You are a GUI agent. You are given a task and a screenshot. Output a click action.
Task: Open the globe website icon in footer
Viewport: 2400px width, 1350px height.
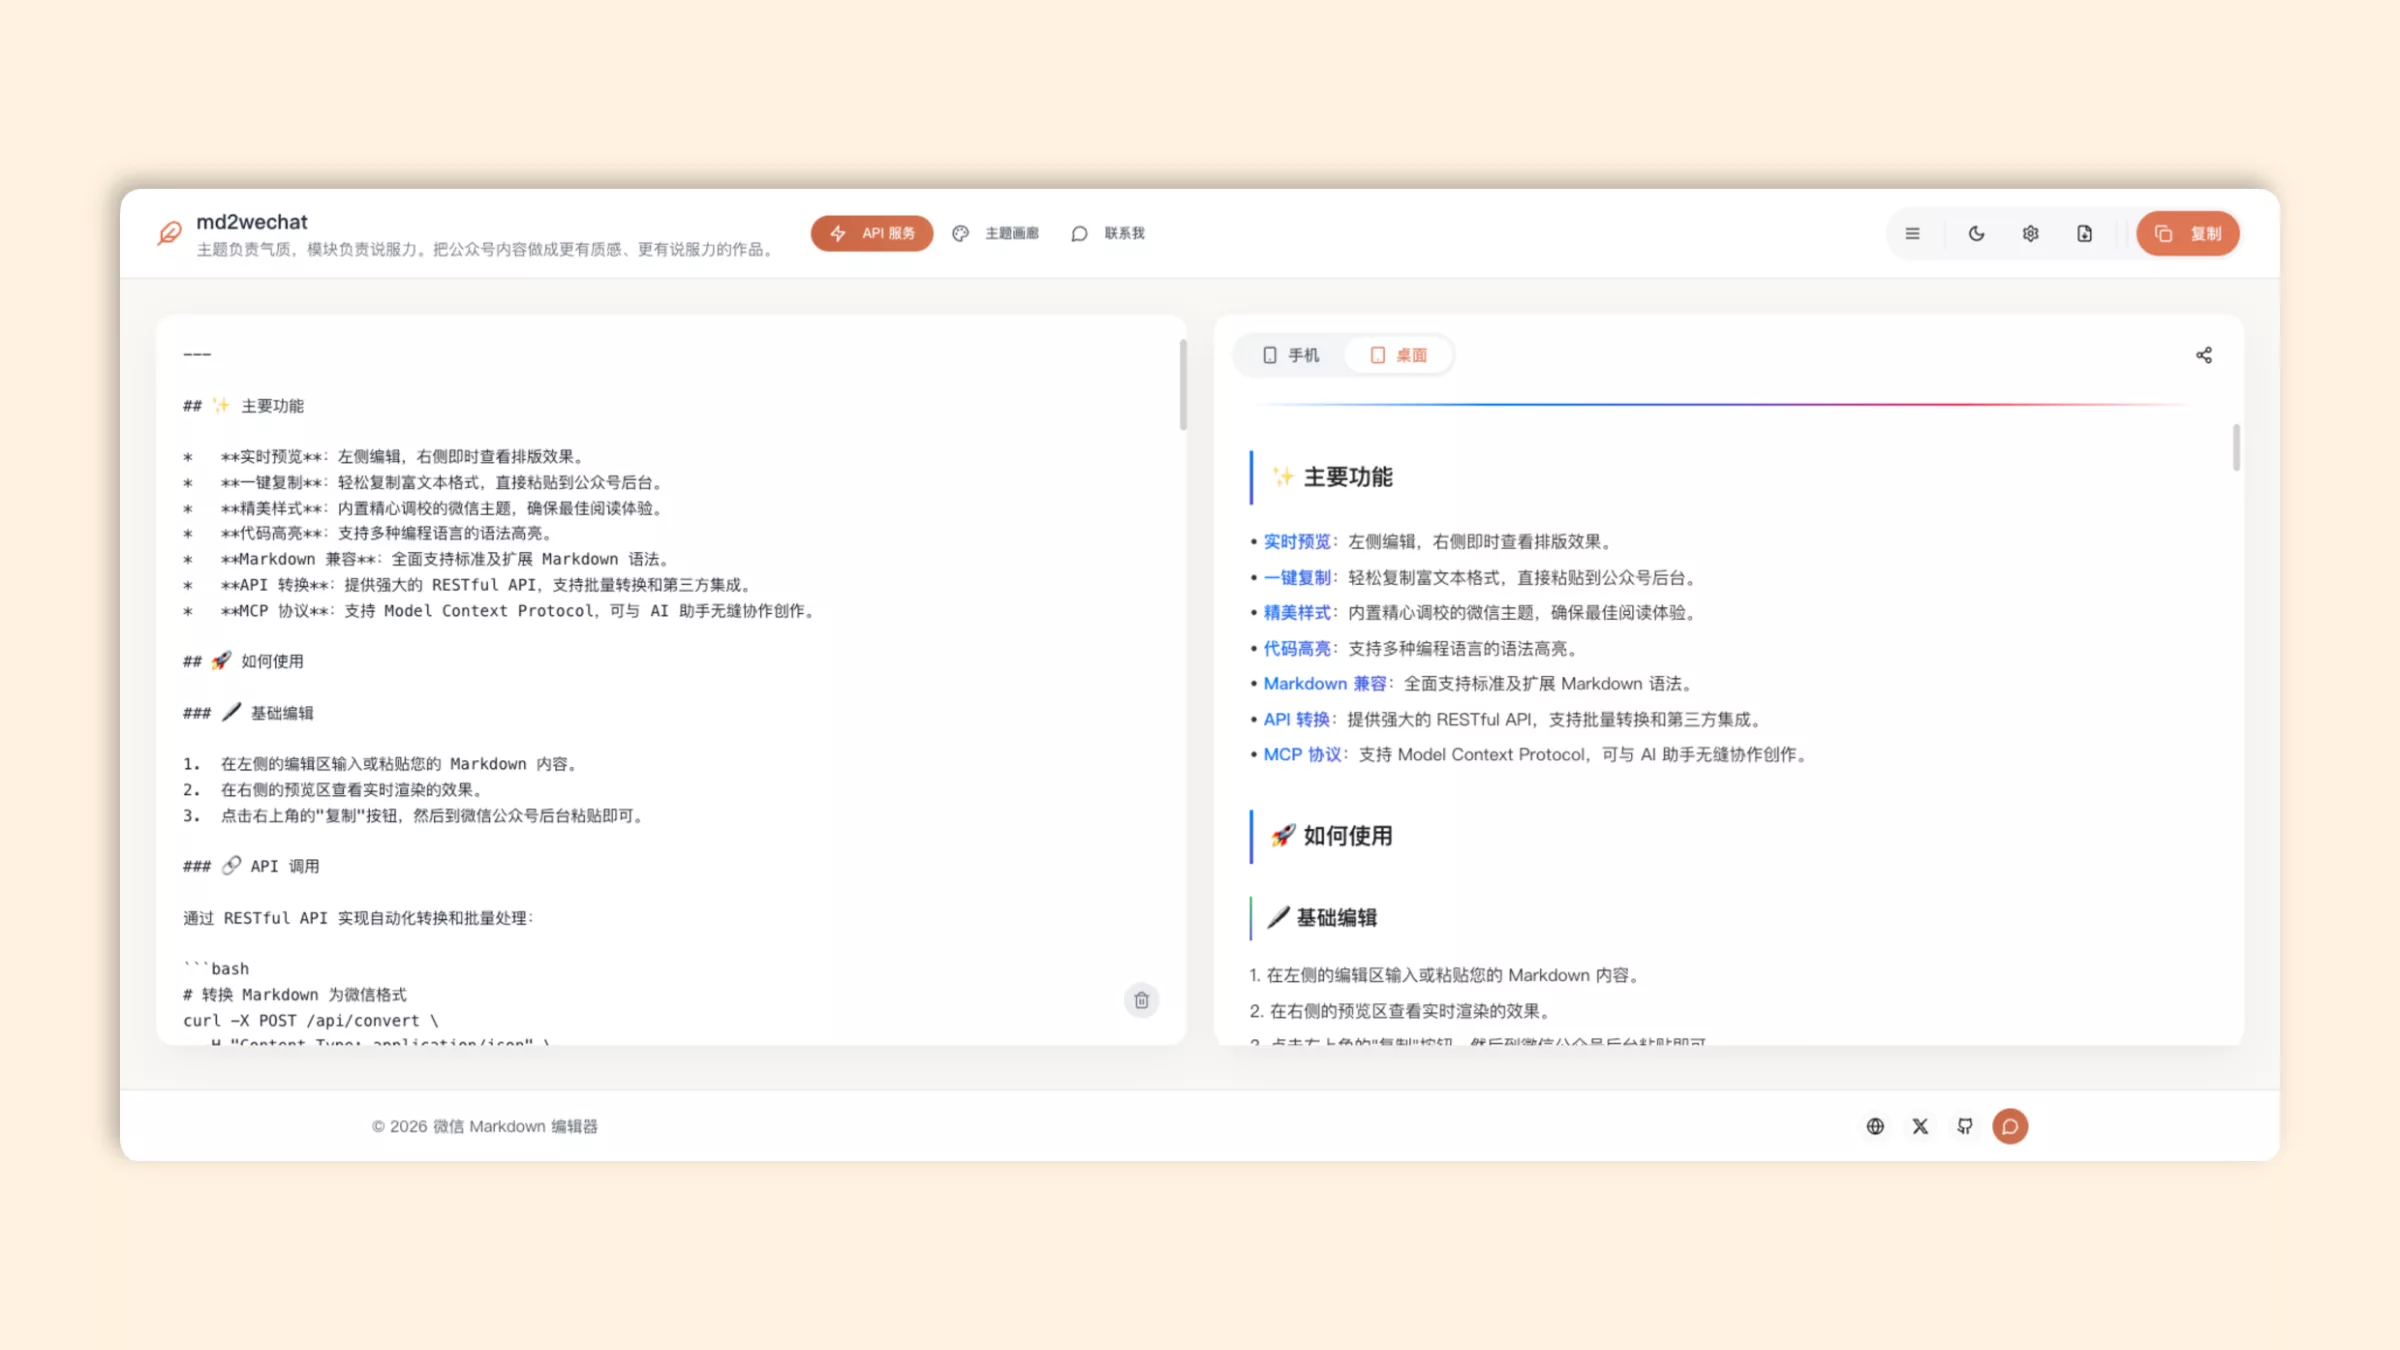(x=1875, y=1126)
